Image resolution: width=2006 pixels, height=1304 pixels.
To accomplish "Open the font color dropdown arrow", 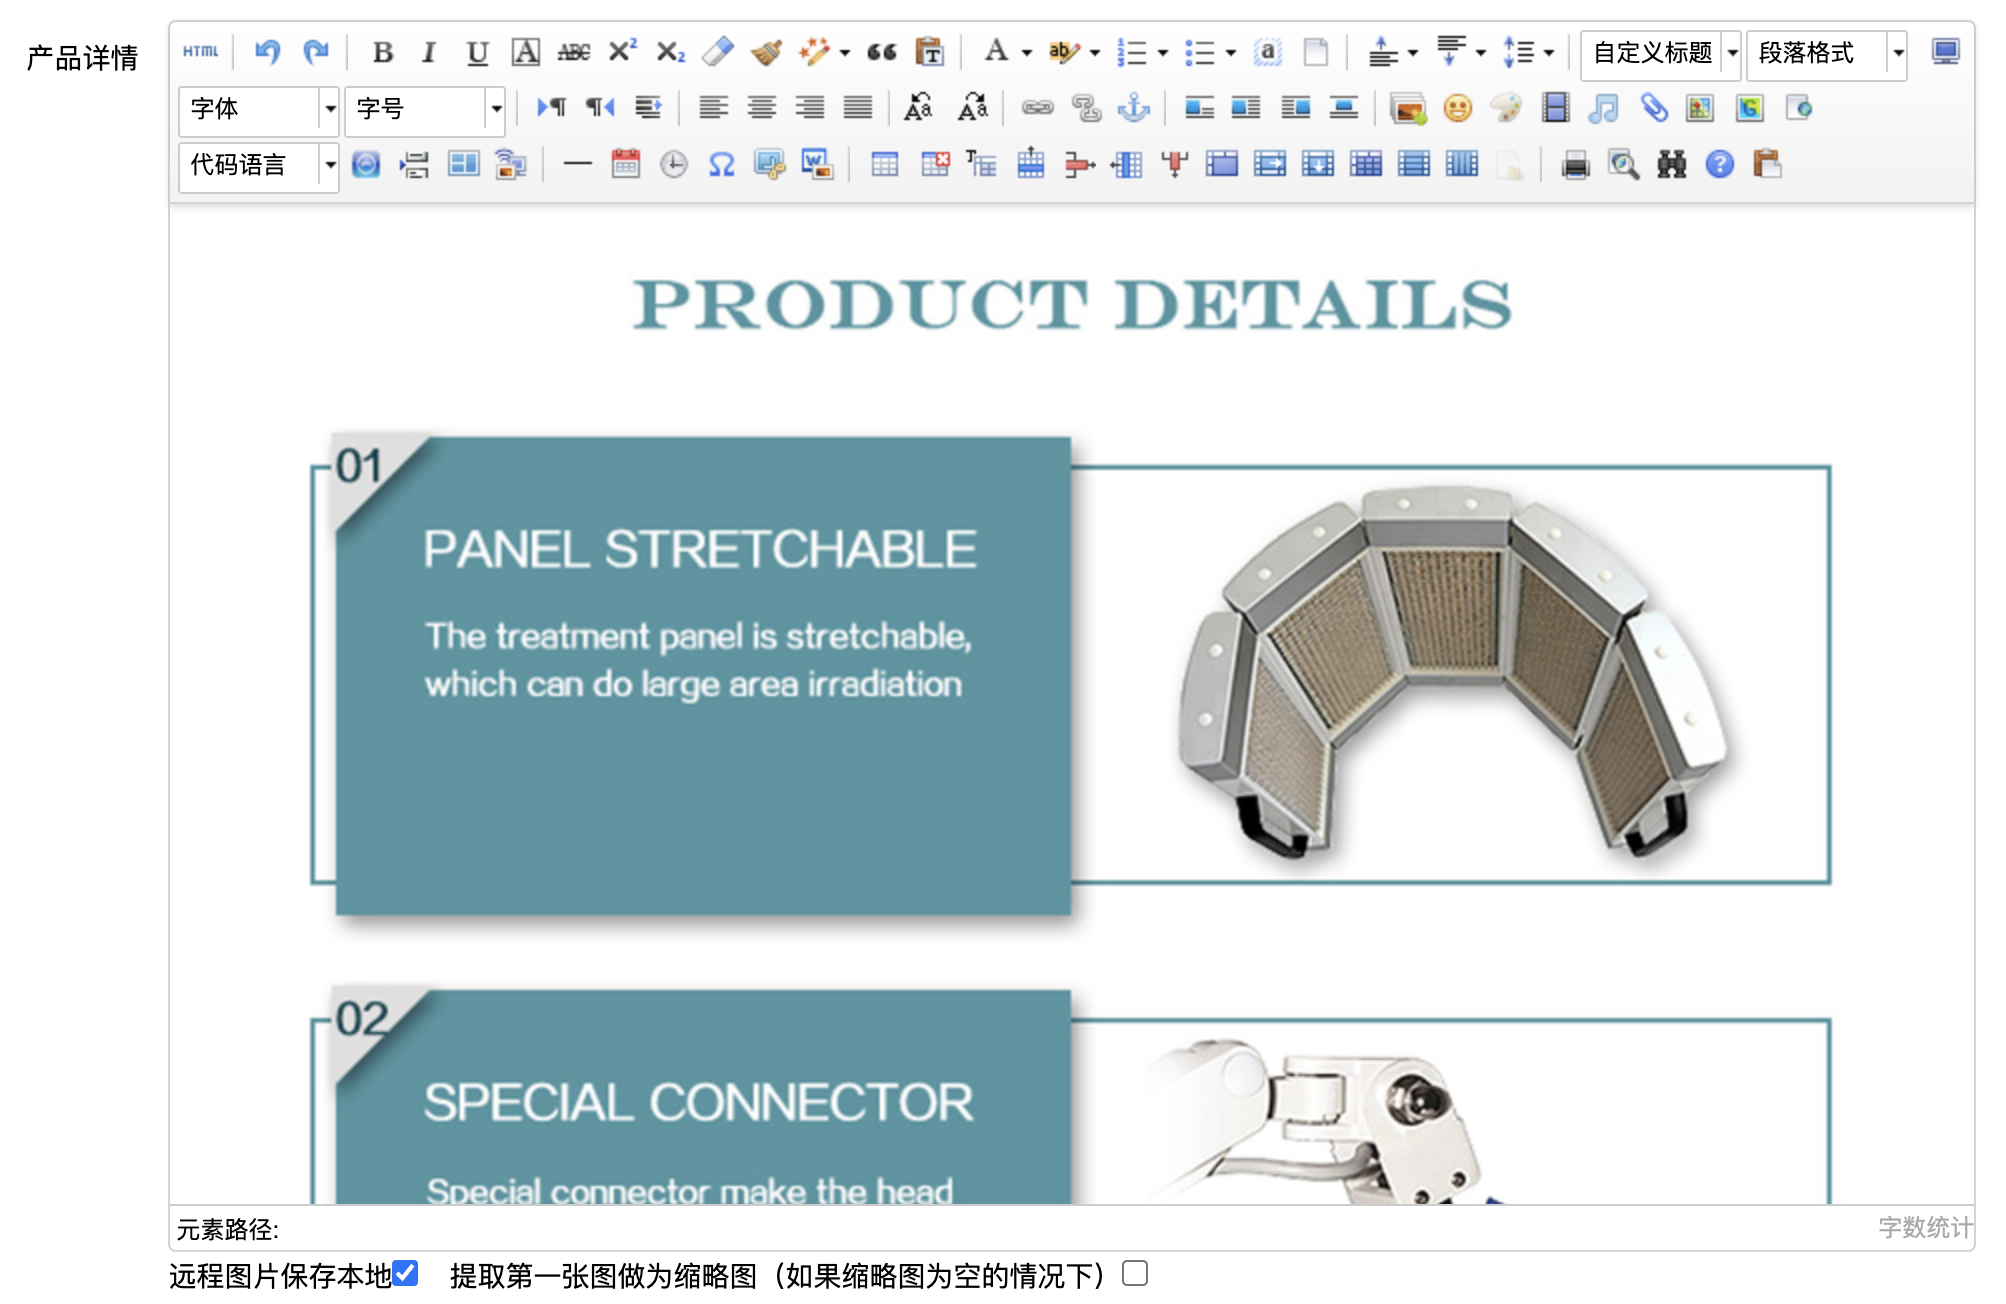I will coord(1027,52).
